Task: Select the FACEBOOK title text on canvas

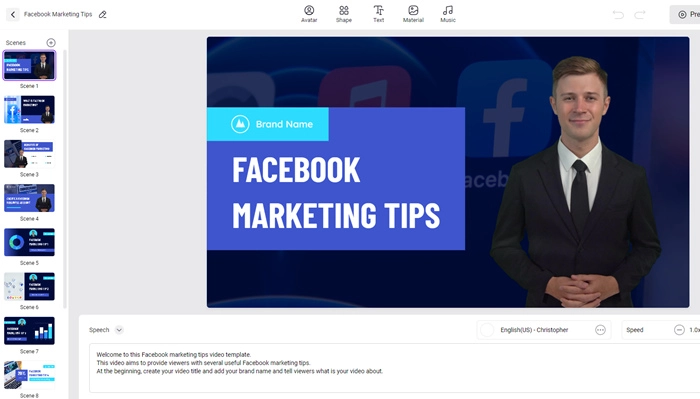Action: coord(296,170)
